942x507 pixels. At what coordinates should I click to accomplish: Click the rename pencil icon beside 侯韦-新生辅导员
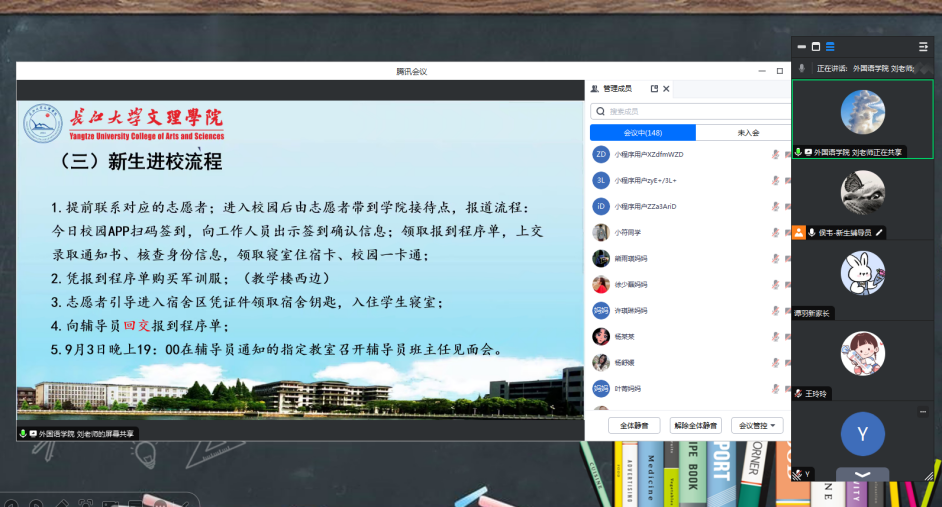click(879, 232)
